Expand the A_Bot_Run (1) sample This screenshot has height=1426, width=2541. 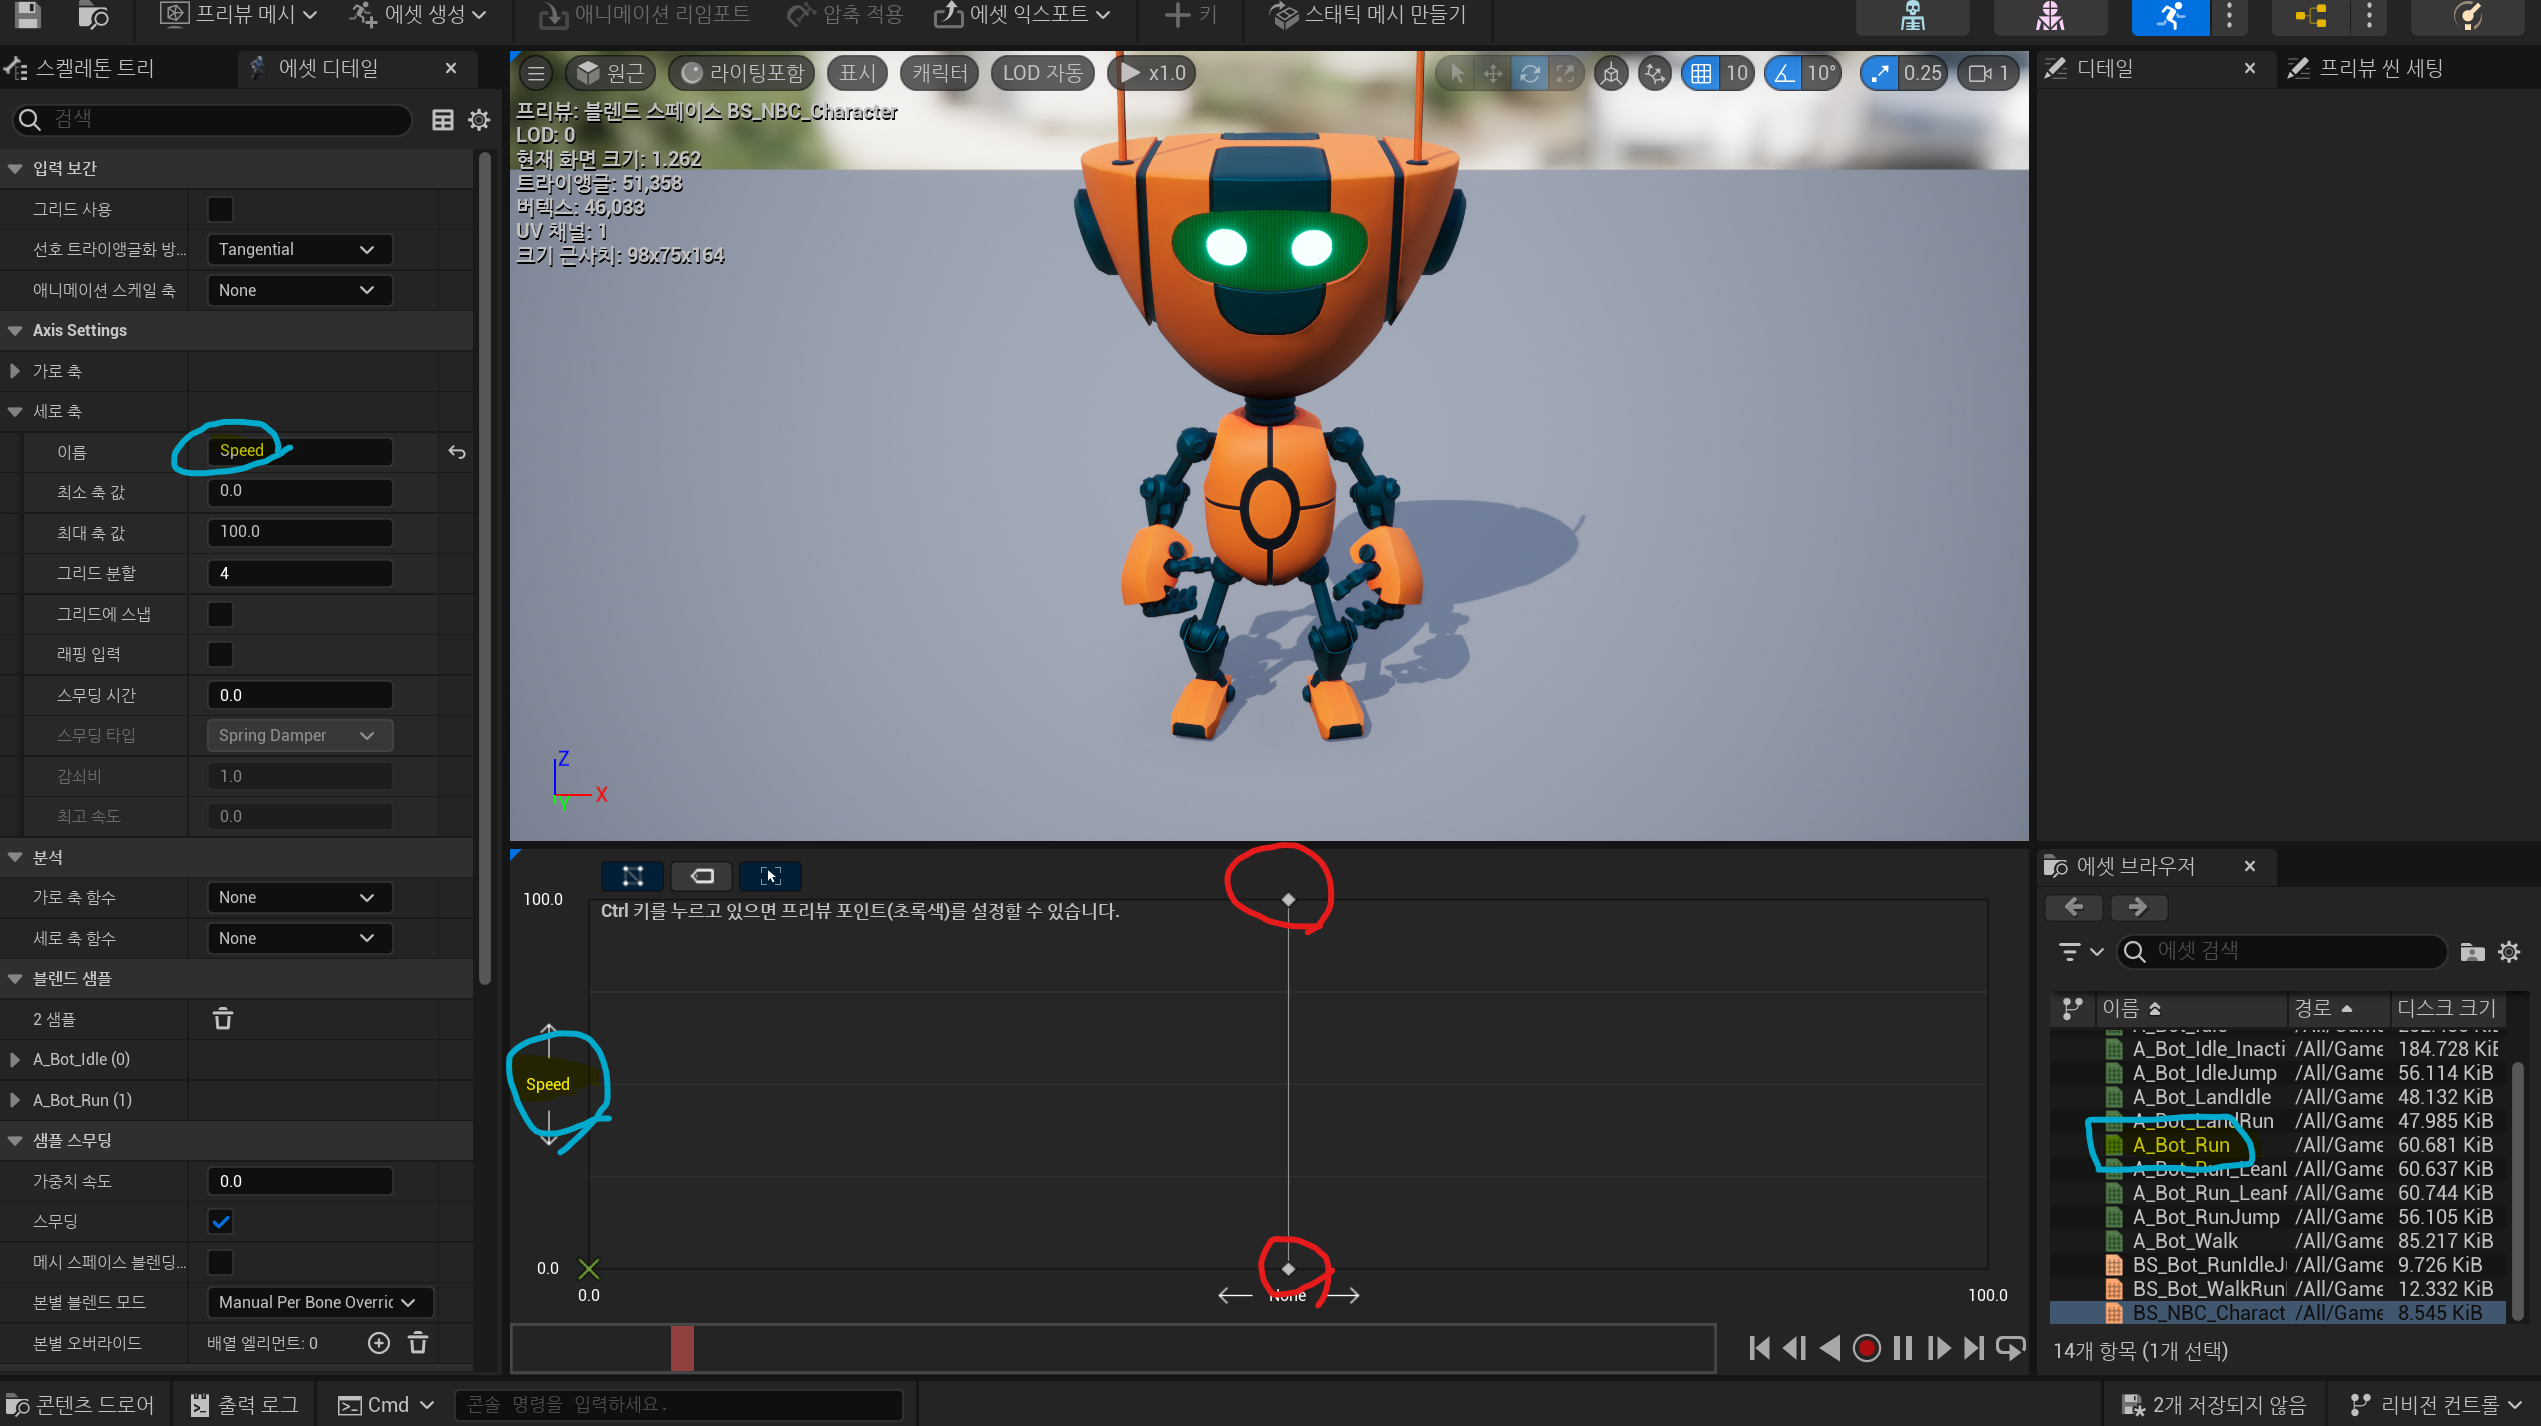click(x=15, y=1100)
